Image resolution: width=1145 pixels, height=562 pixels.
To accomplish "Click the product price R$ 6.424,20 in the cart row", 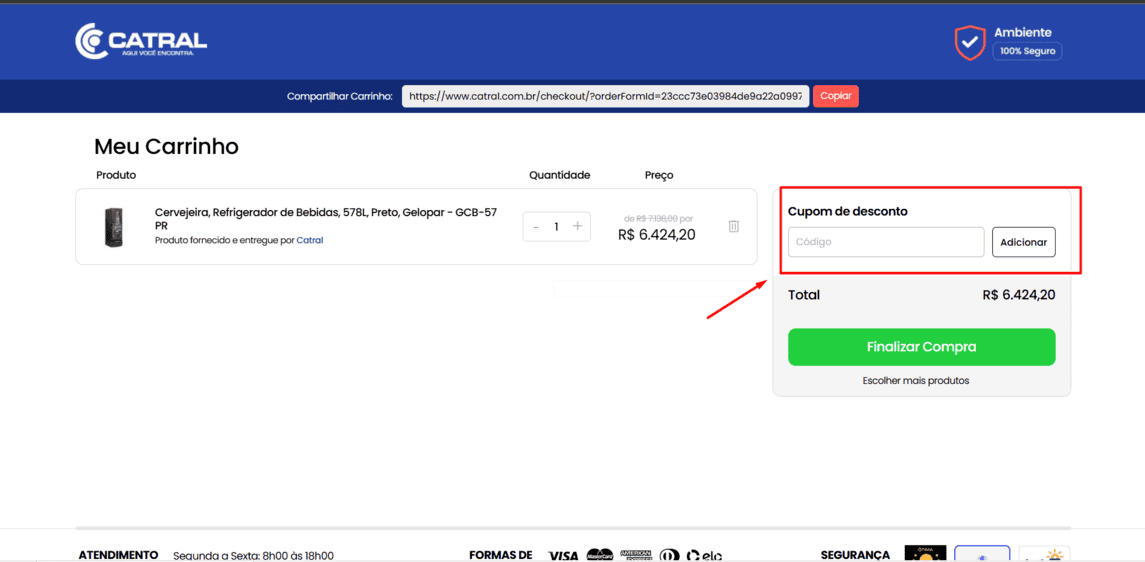I will pyautogui.click(x=656, y=235).
